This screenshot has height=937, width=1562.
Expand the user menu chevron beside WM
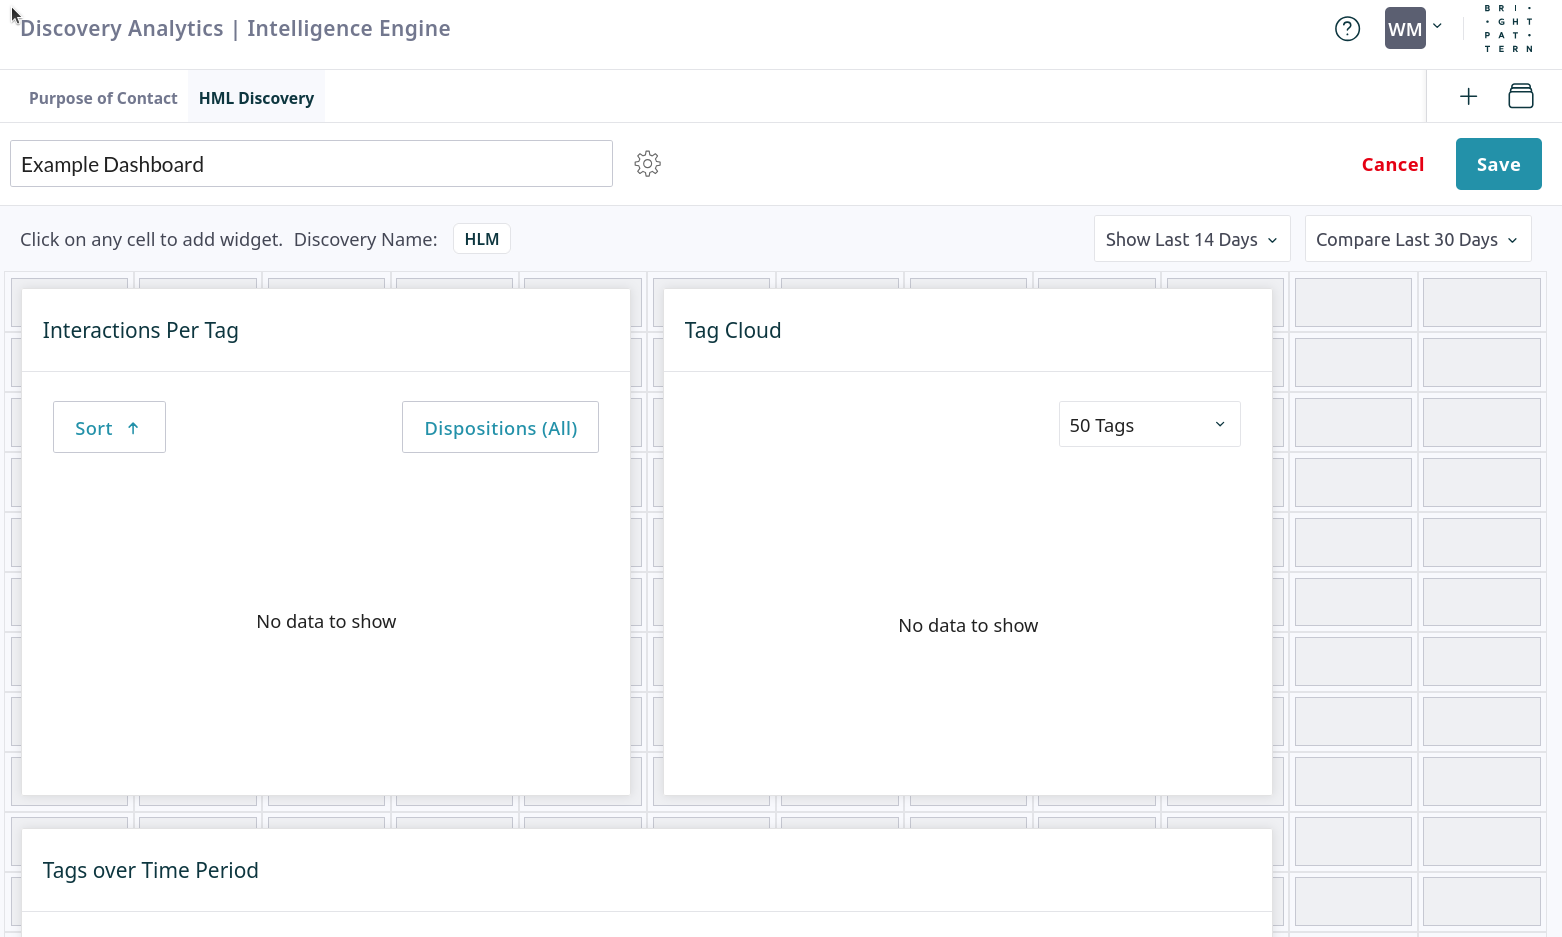pyautogui.click(x=1438, y=27)
